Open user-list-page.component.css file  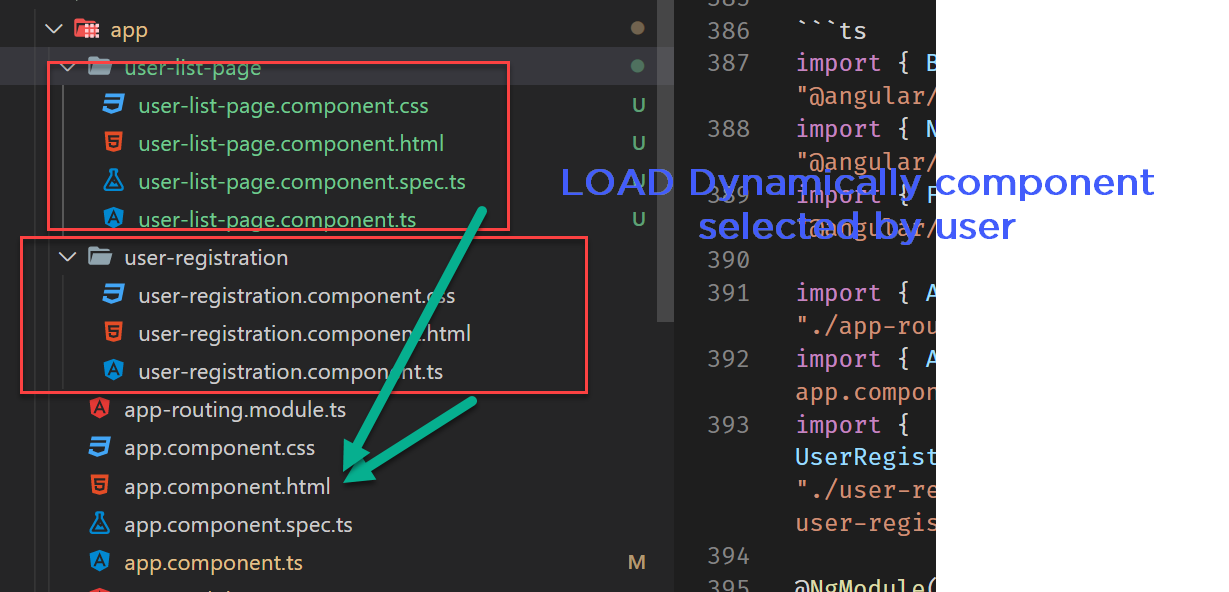pyautogui.click(x=283, y=106)
